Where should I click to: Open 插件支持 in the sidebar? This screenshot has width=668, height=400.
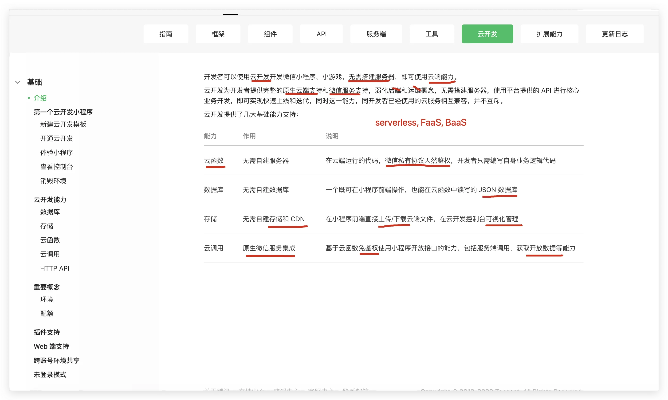(x=47, y=332)
